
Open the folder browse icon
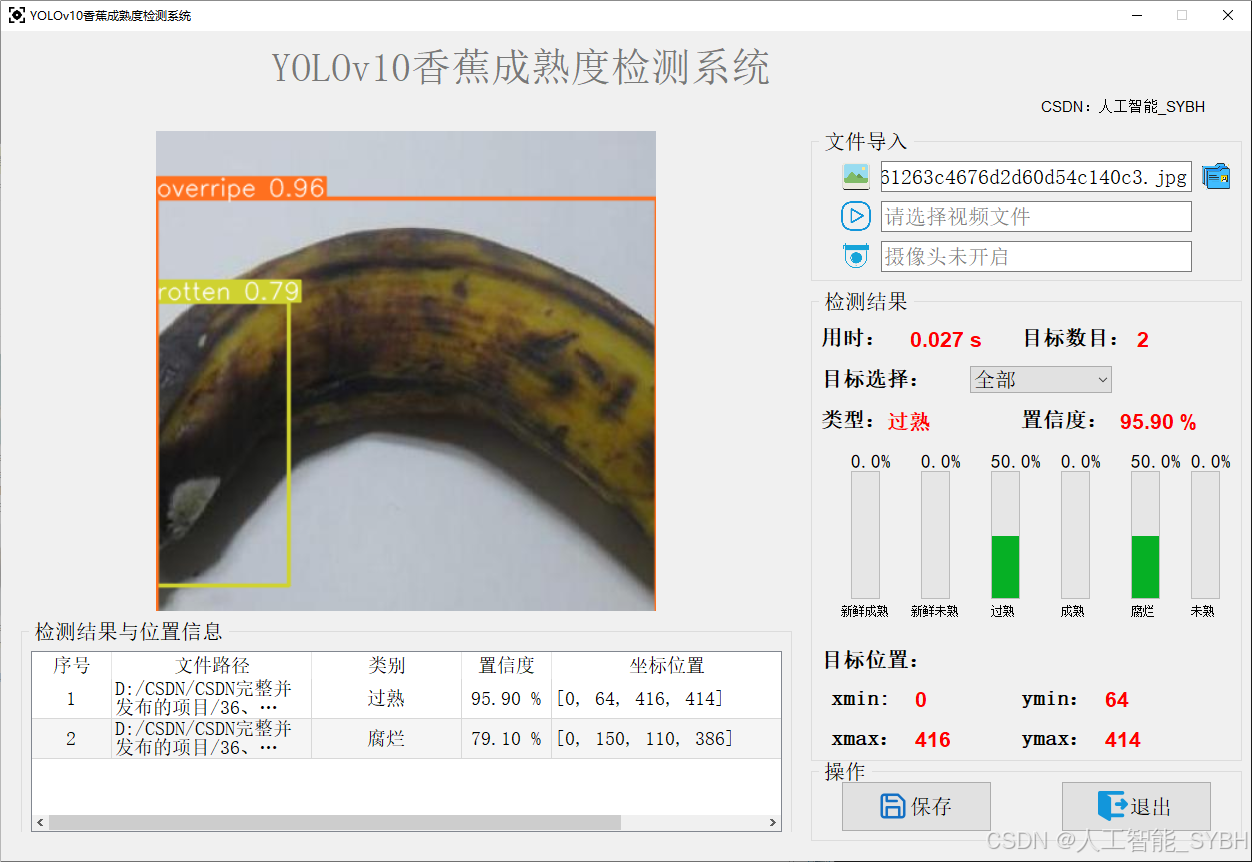click(1216, 177)
